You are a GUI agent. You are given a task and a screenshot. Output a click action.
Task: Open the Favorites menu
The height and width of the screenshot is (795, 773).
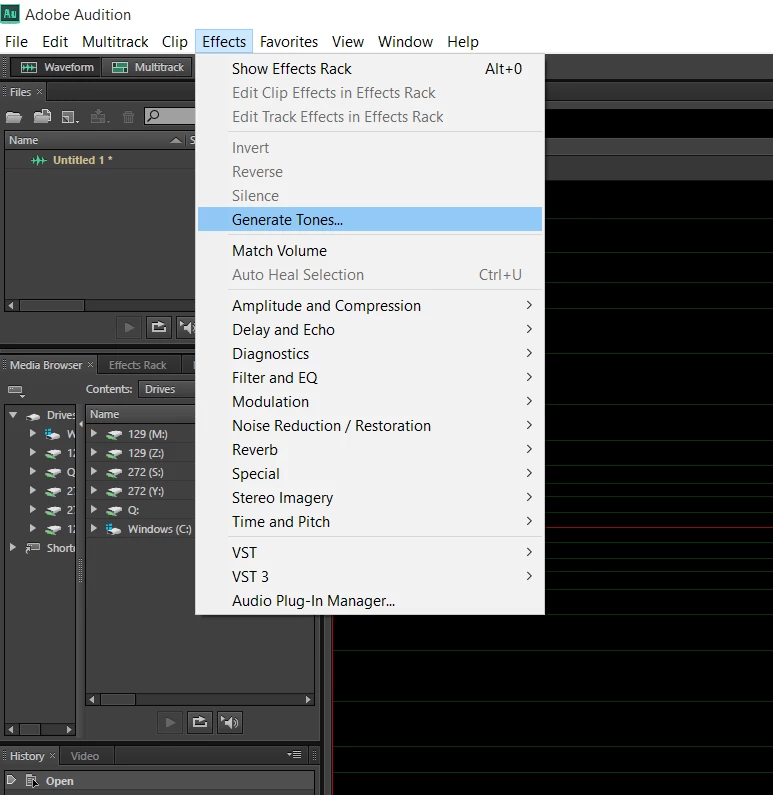click(289, 42)
